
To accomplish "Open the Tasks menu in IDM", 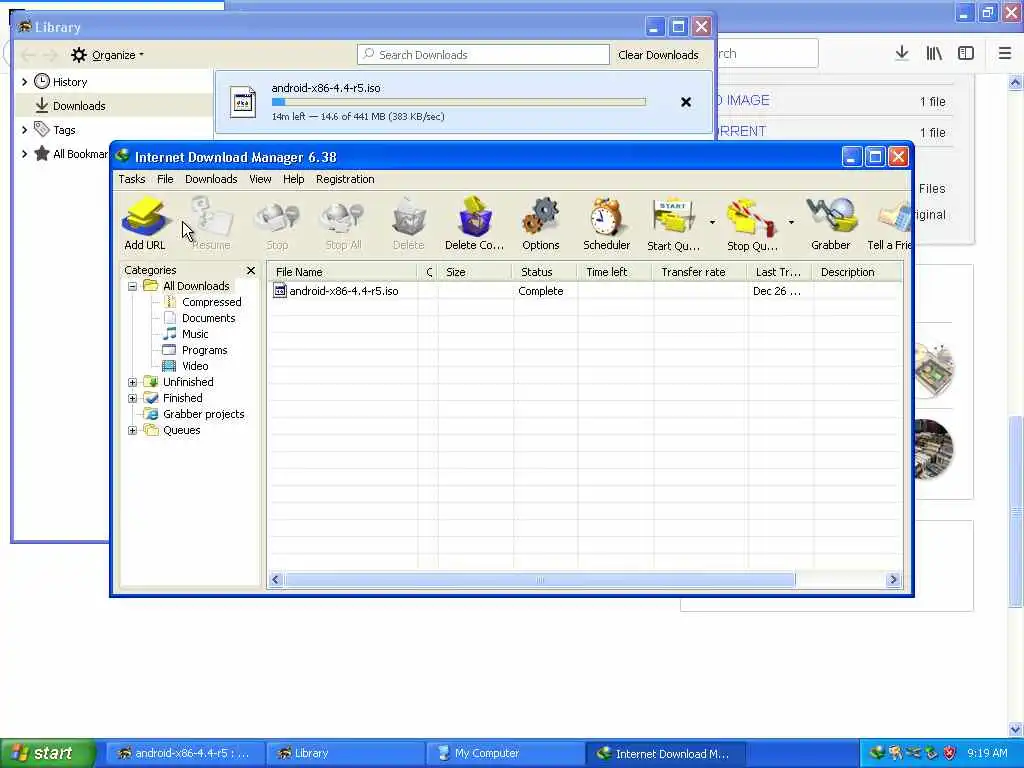I will pos(132,179).
